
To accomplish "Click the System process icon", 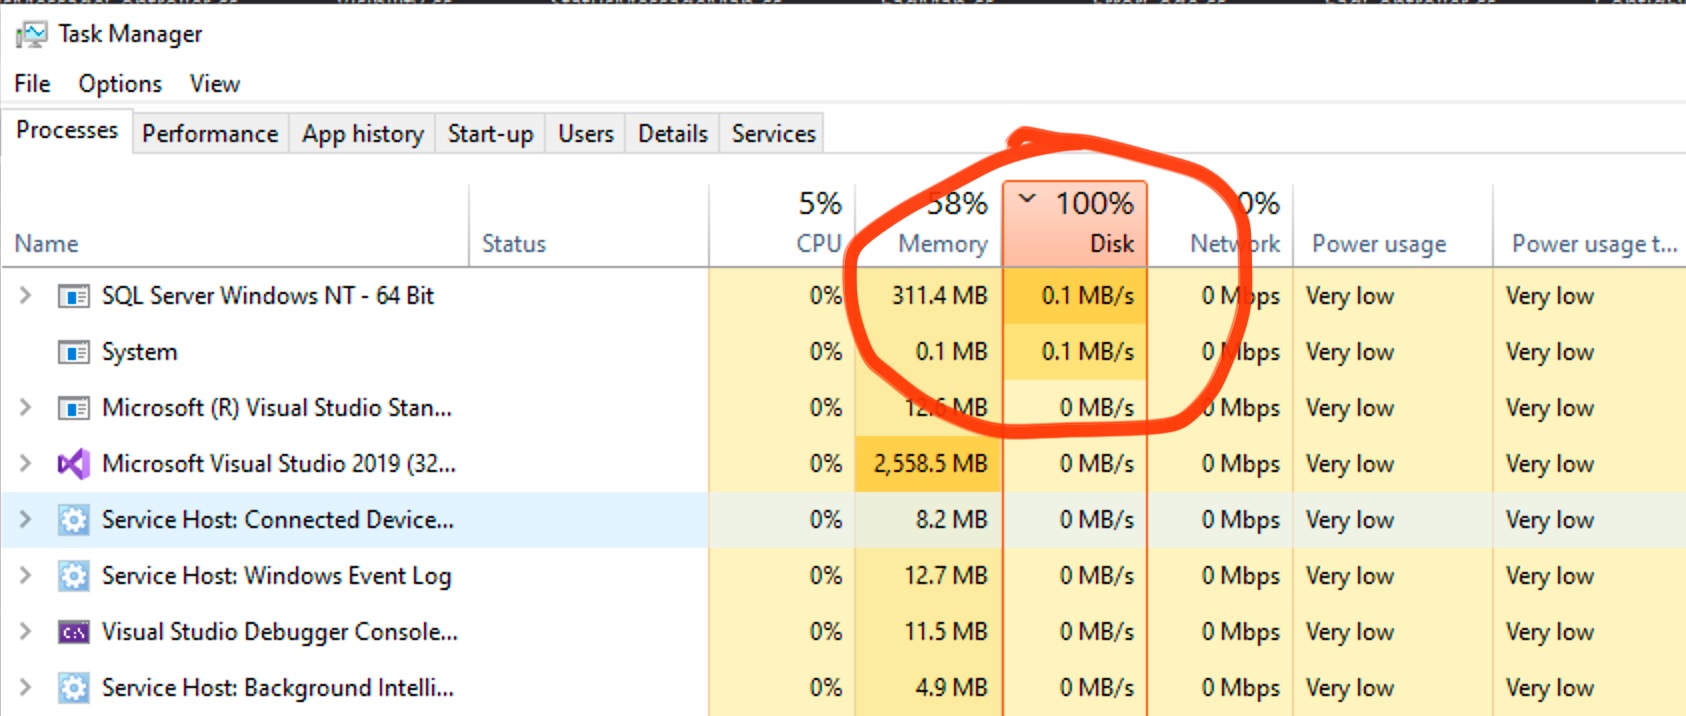I will pos(73,353).
